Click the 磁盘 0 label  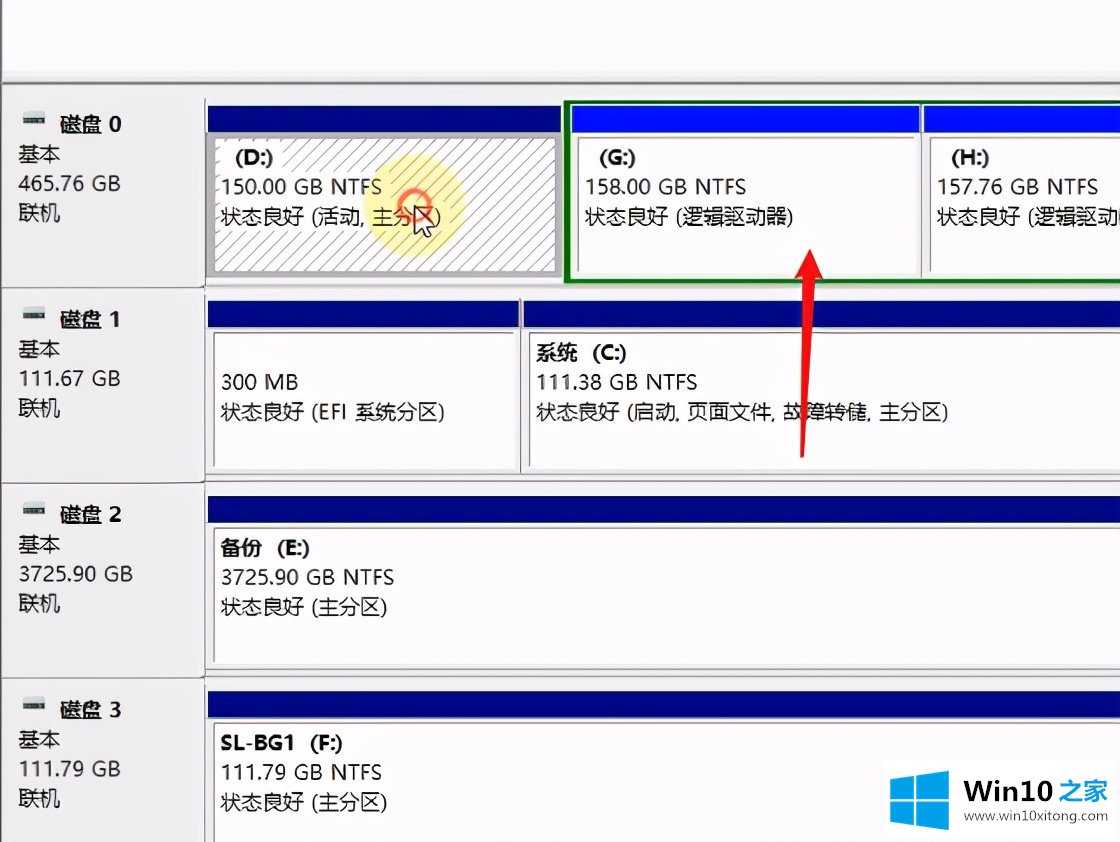[90, 124]
